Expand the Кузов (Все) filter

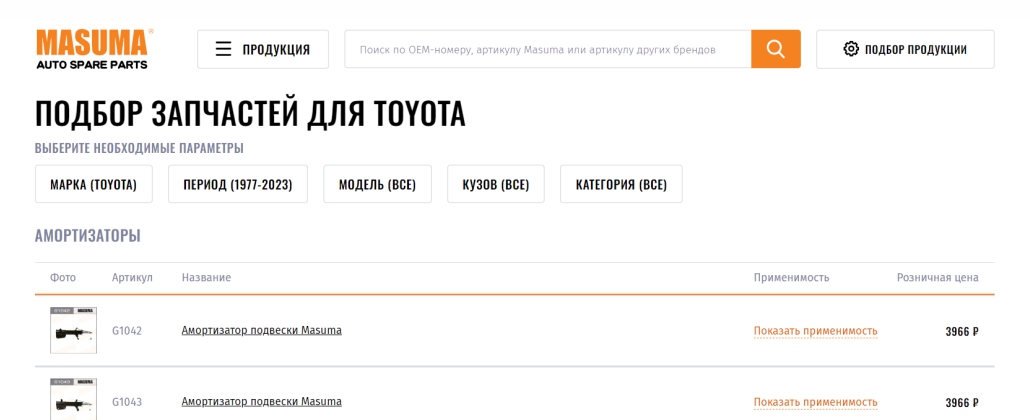pos(495,185)
